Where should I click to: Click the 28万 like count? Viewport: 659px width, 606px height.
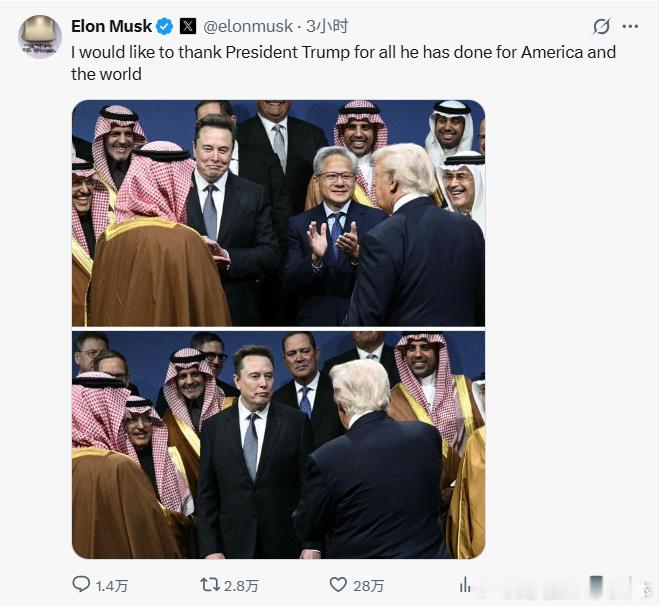tap(369, 586)
